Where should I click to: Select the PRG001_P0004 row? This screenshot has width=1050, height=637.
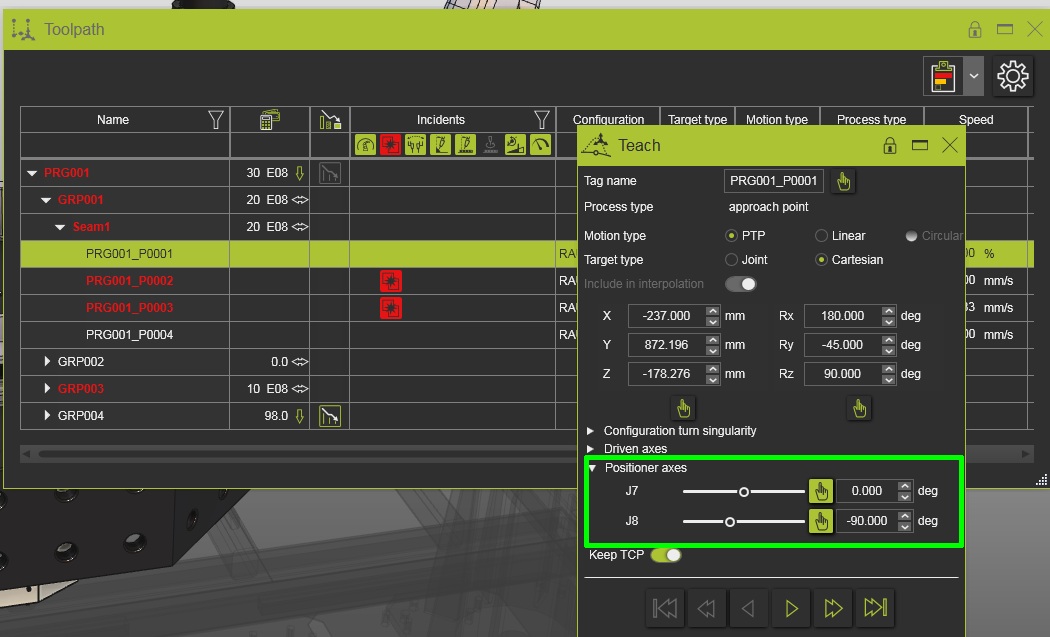pos(129,335)
